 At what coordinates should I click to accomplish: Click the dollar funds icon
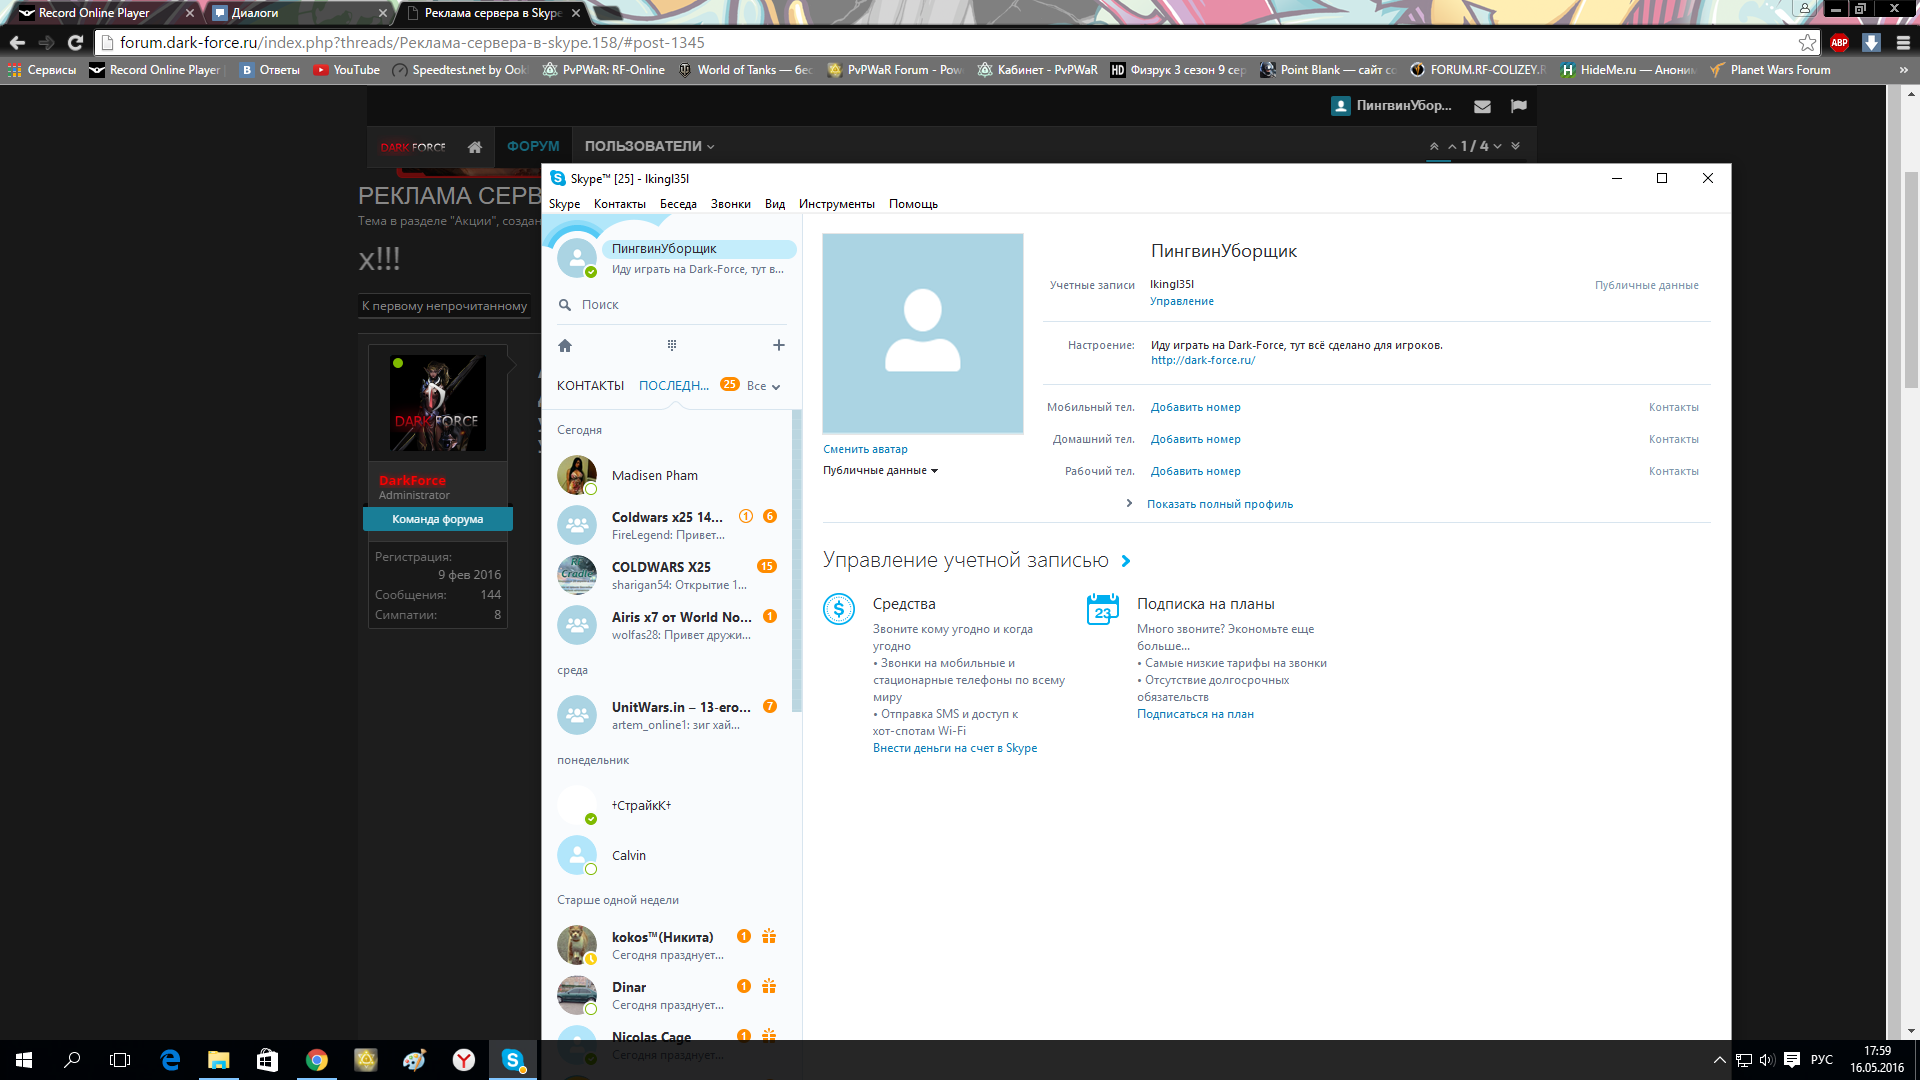(x=839, y=609)
